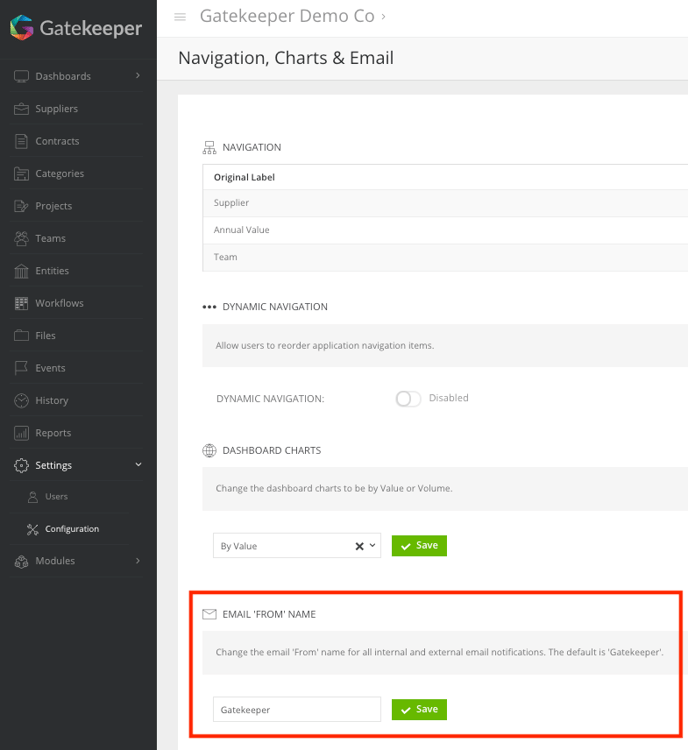688x750 pixels.
Task: Click the email From name input field
Action: coord(297,709)
